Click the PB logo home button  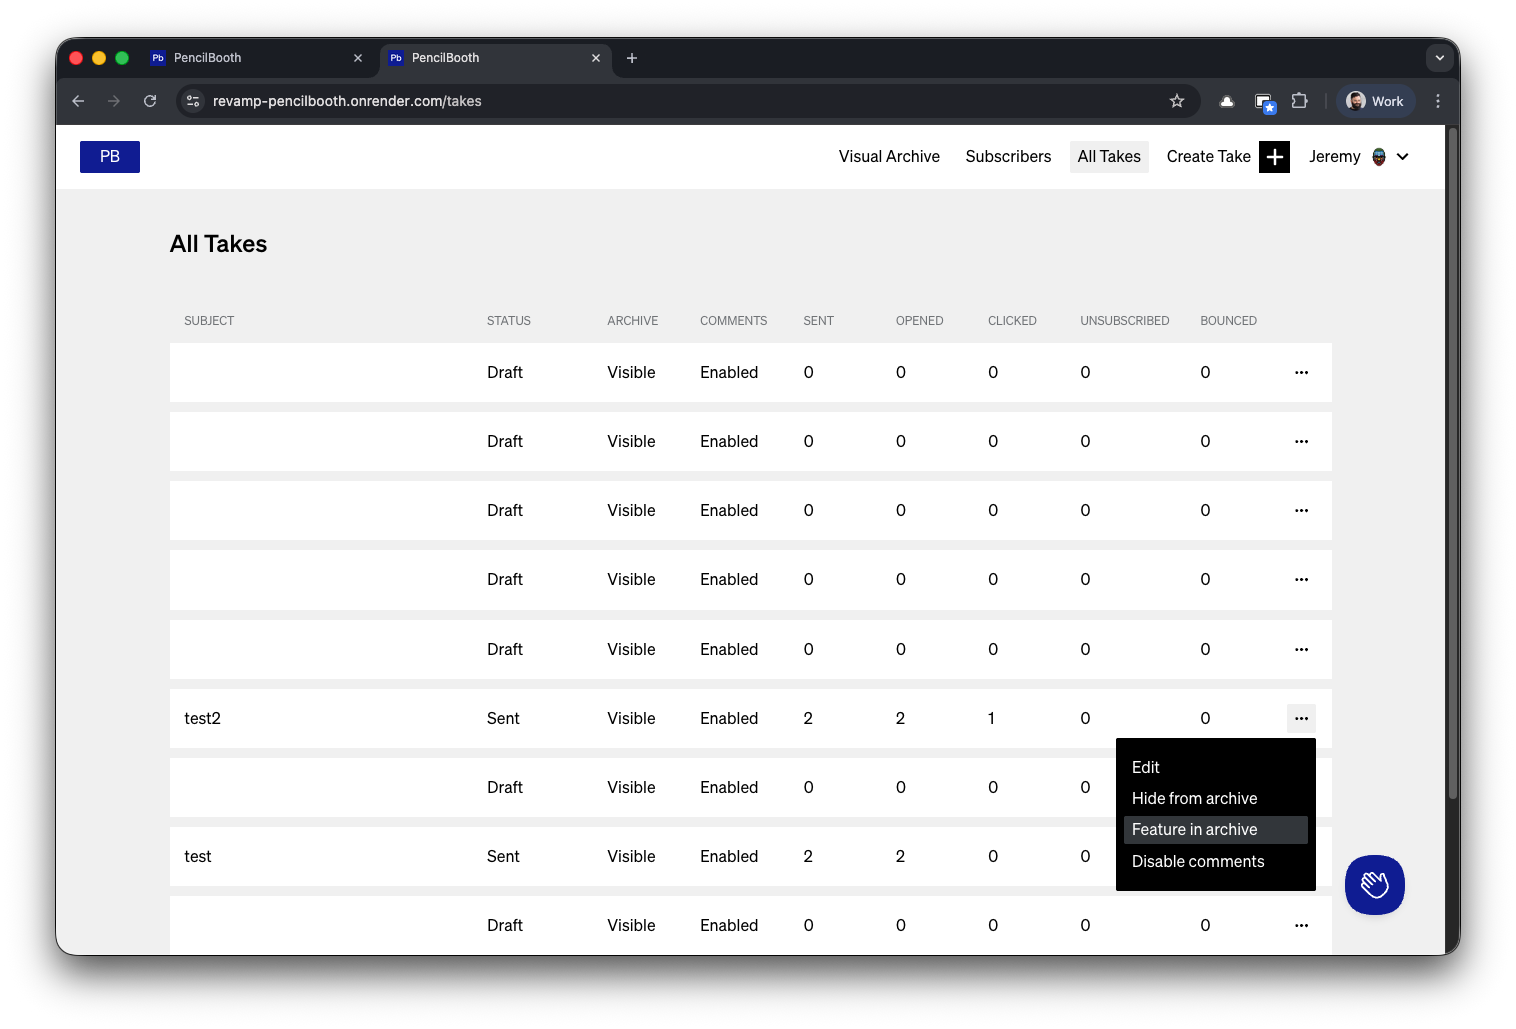click(110, 157)
